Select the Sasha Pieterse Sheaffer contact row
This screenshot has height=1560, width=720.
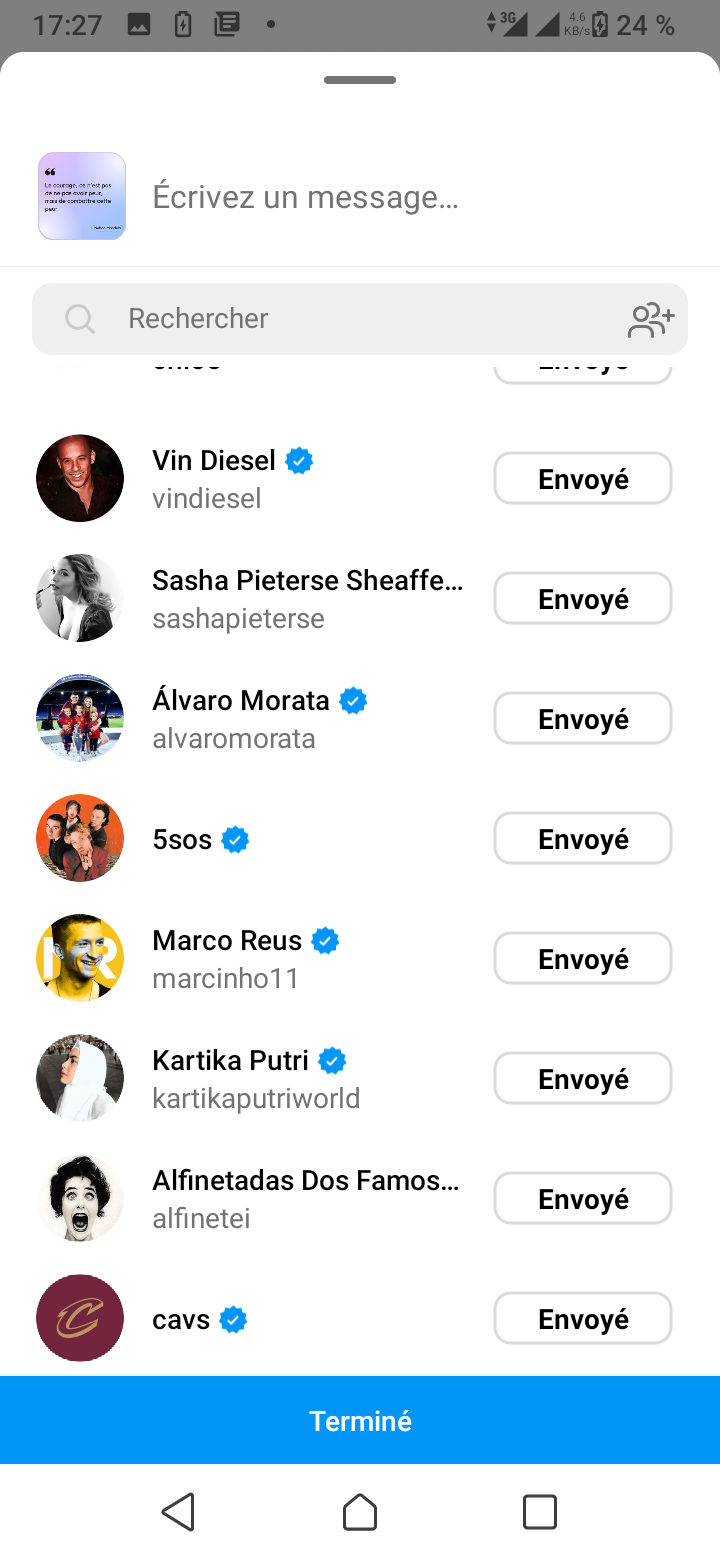(306, 598)
